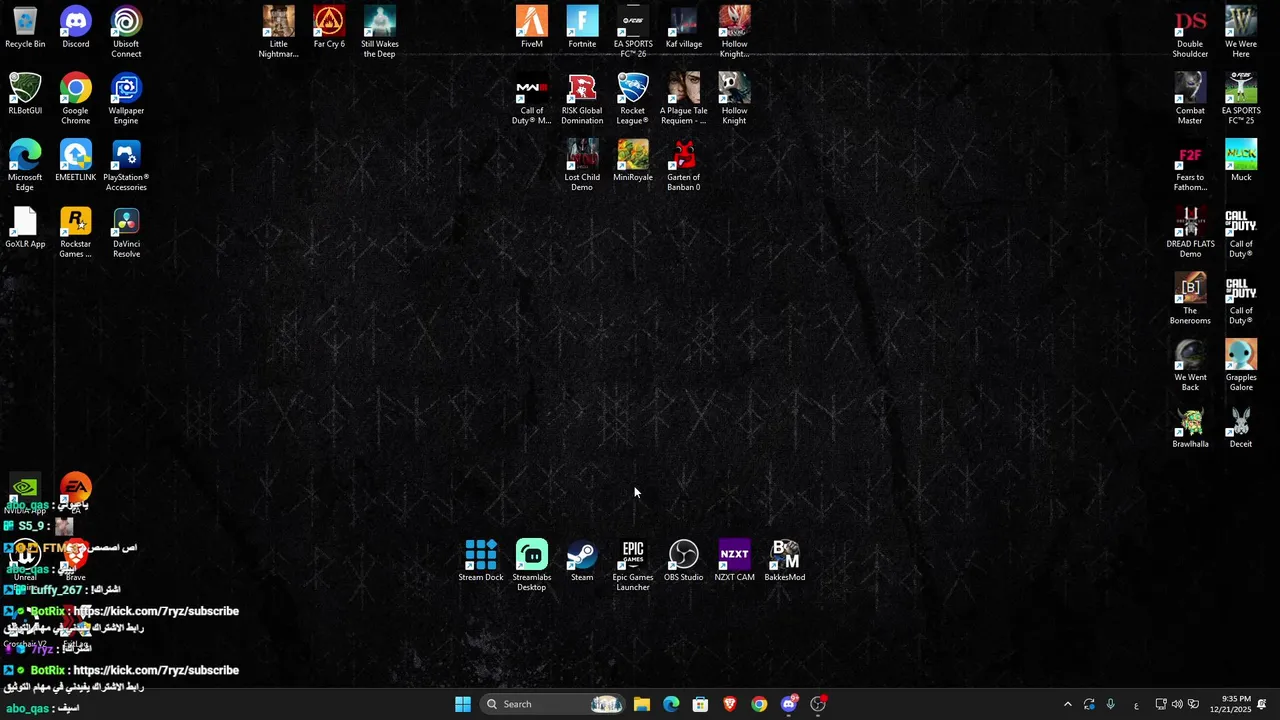Open the Fears to Fathom shortcut
Viewport: 1280px width, 720px height.
point(1190,166)
